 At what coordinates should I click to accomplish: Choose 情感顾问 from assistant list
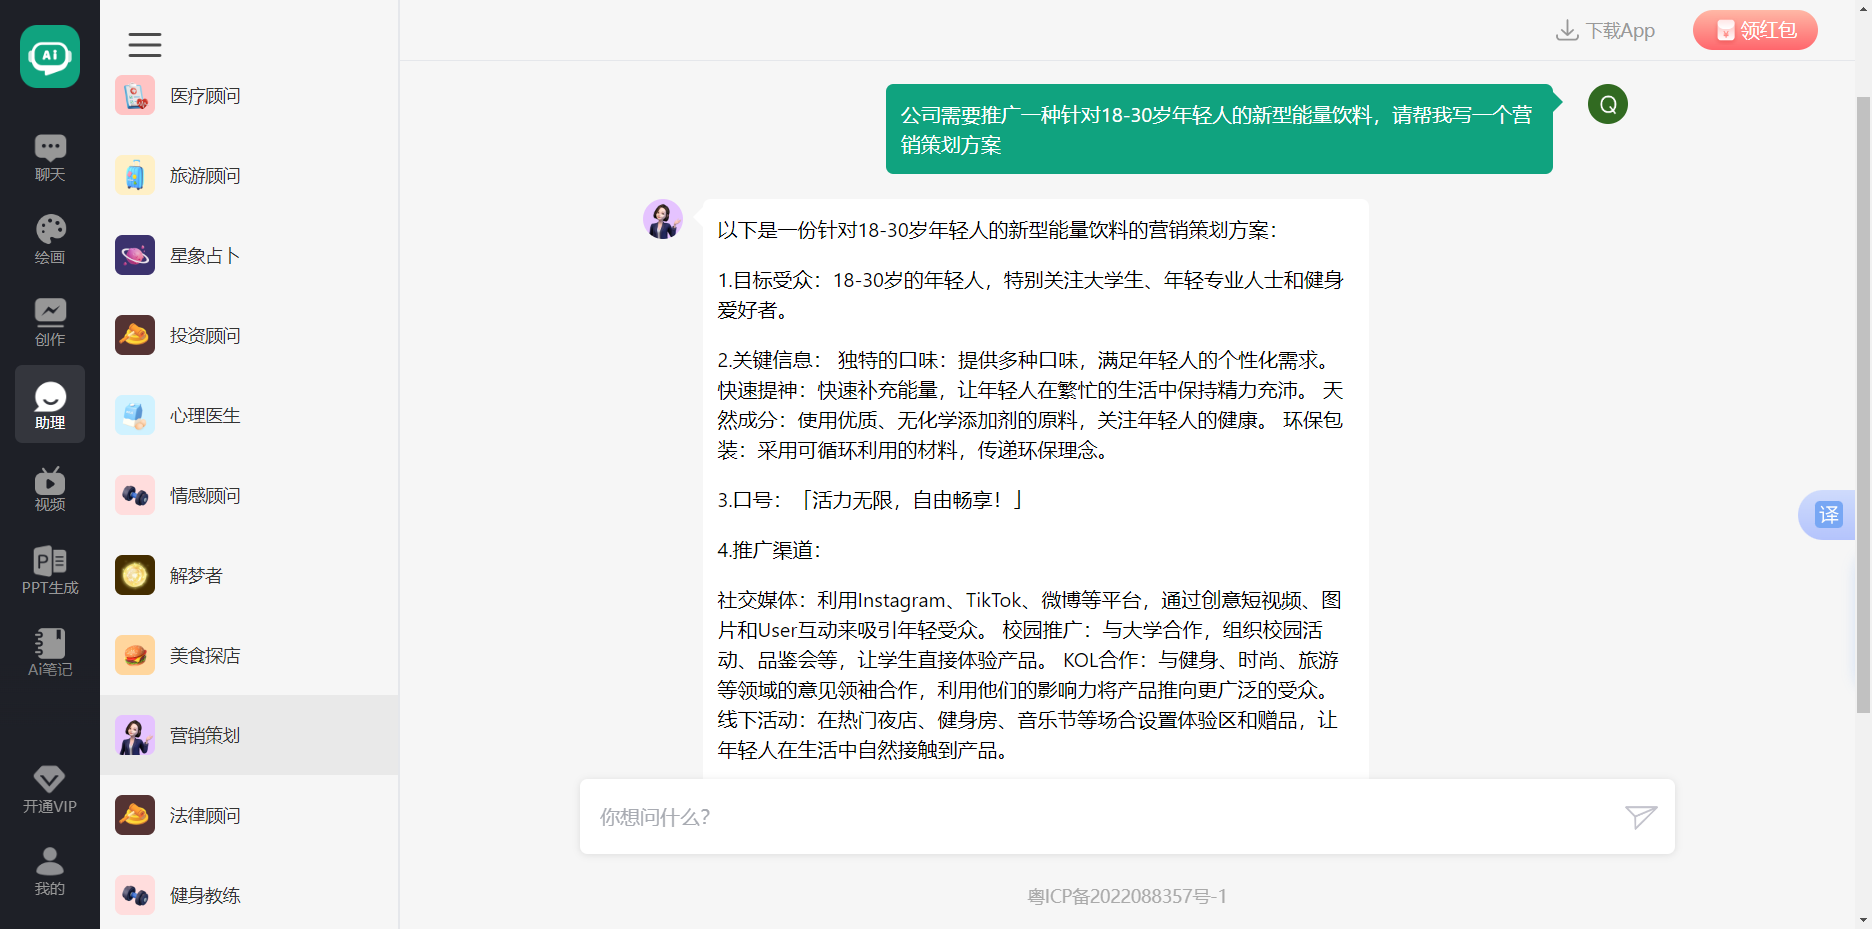tap(249, 495)
